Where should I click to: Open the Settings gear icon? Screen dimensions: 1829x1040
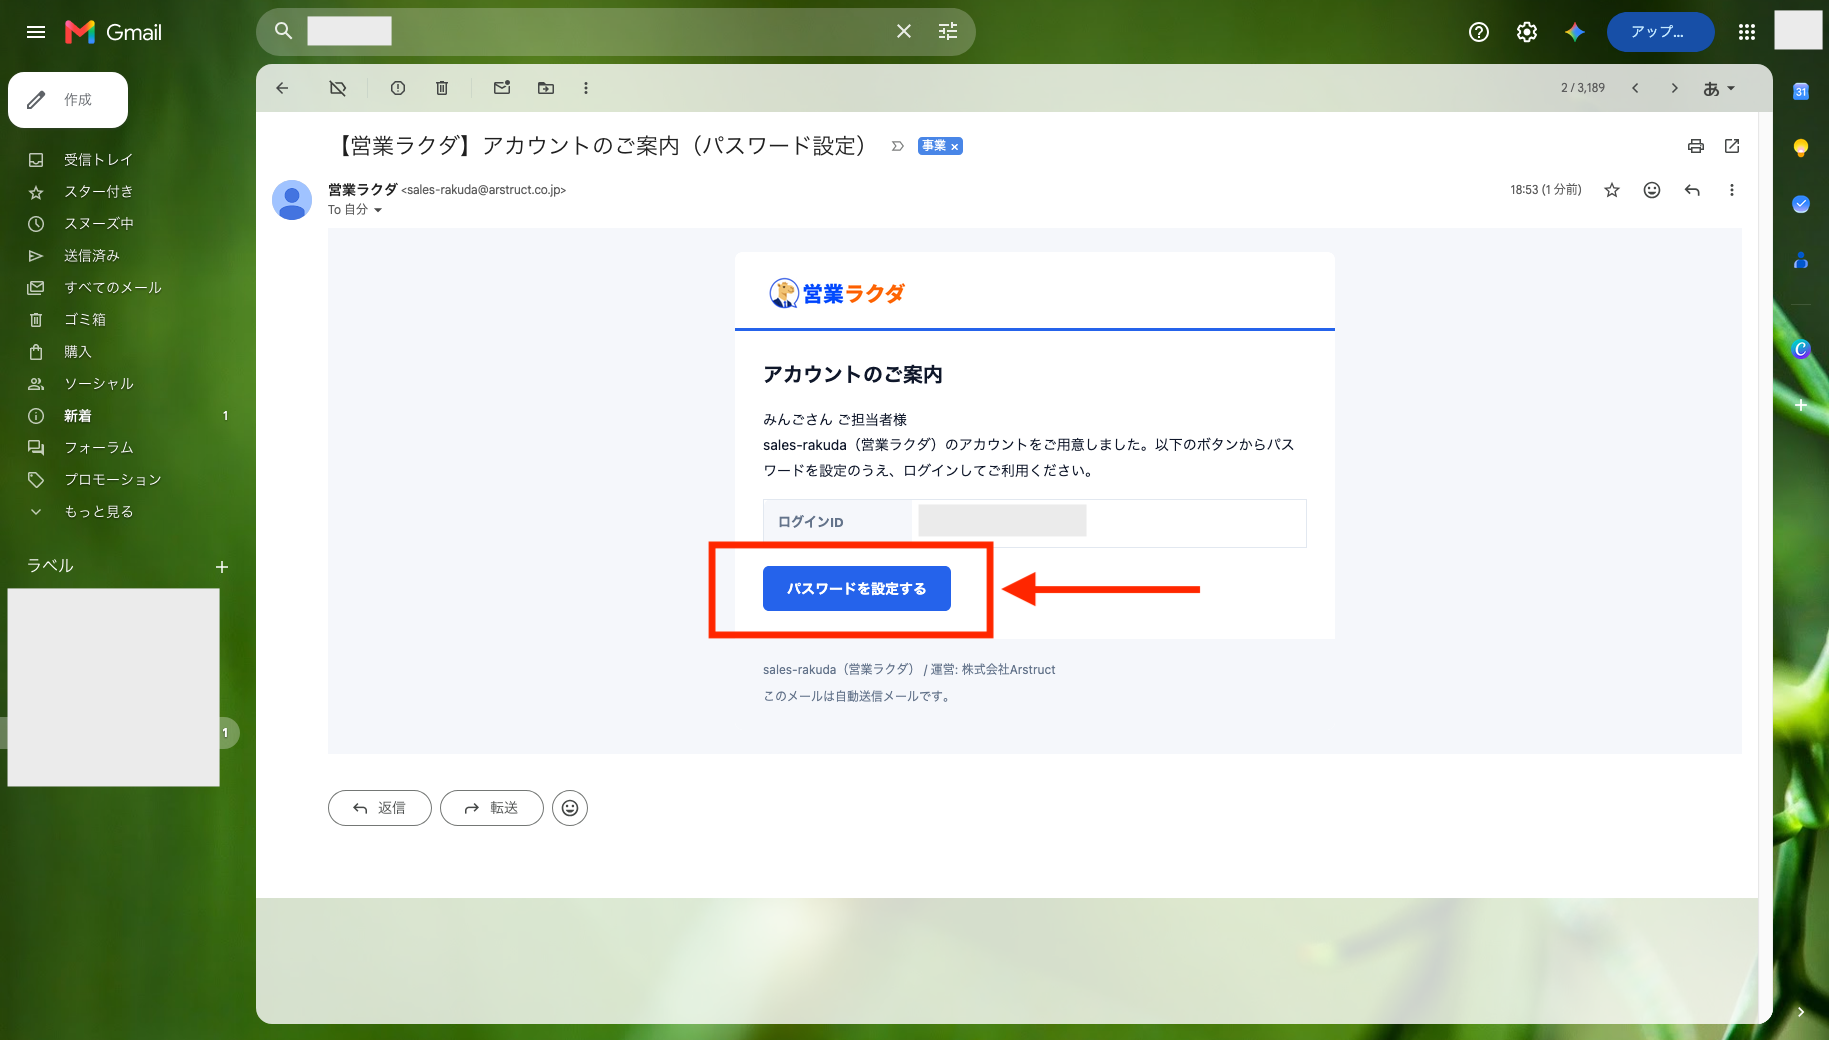point(1527,32)
